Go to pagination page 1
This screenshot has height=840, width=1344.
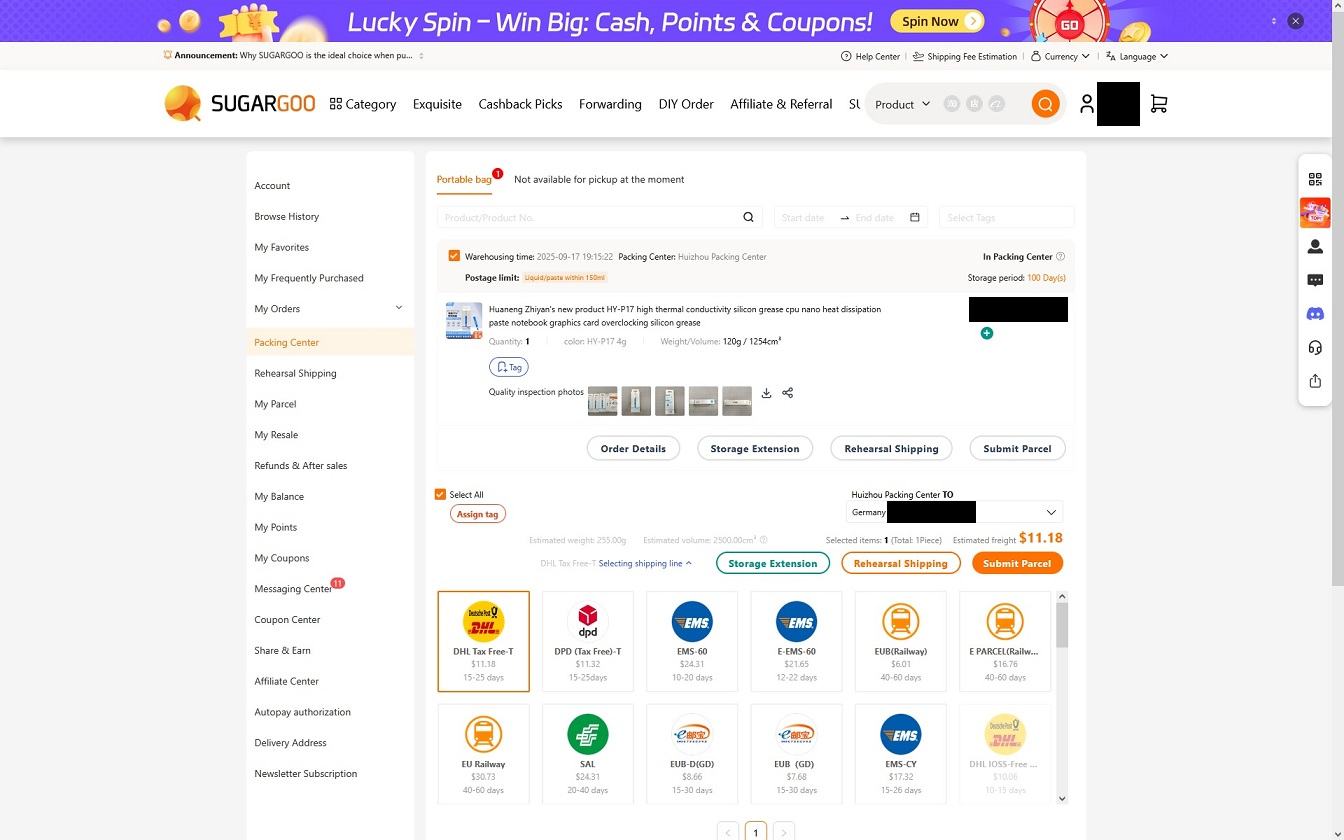click(x=756, y=832)
